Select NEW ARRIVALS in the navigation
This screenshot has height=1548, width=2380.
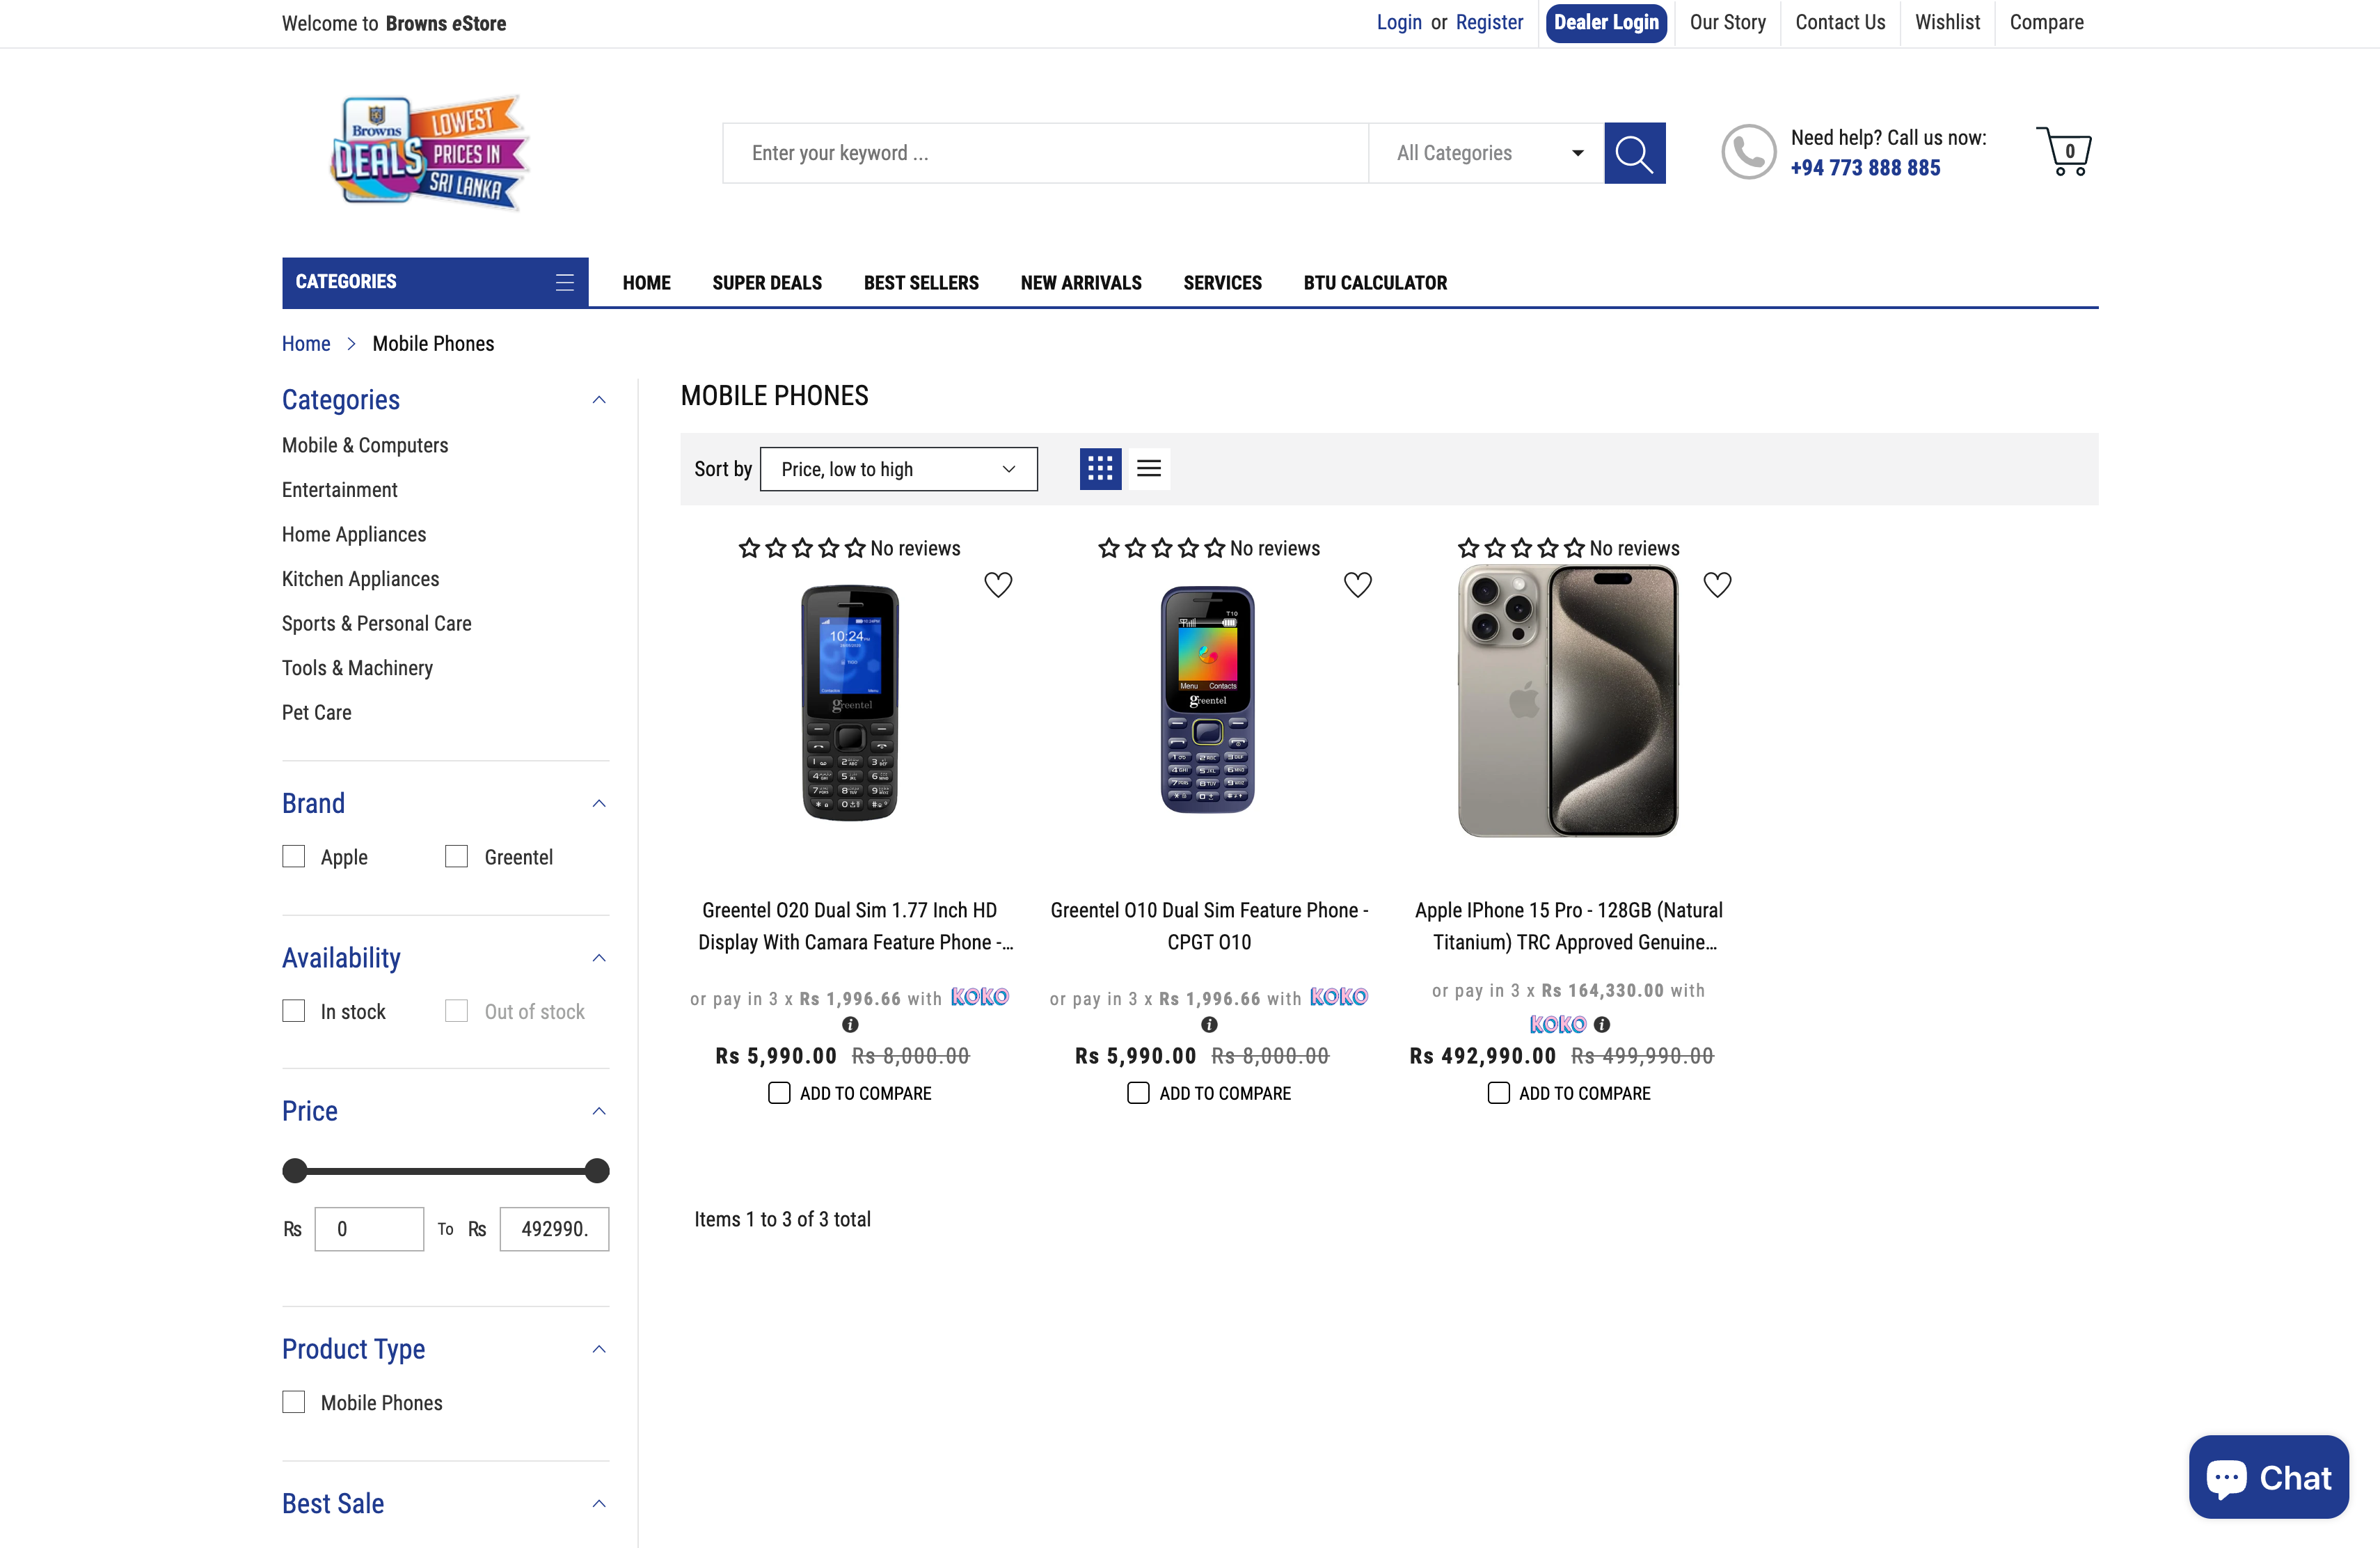pos(1080,283)
